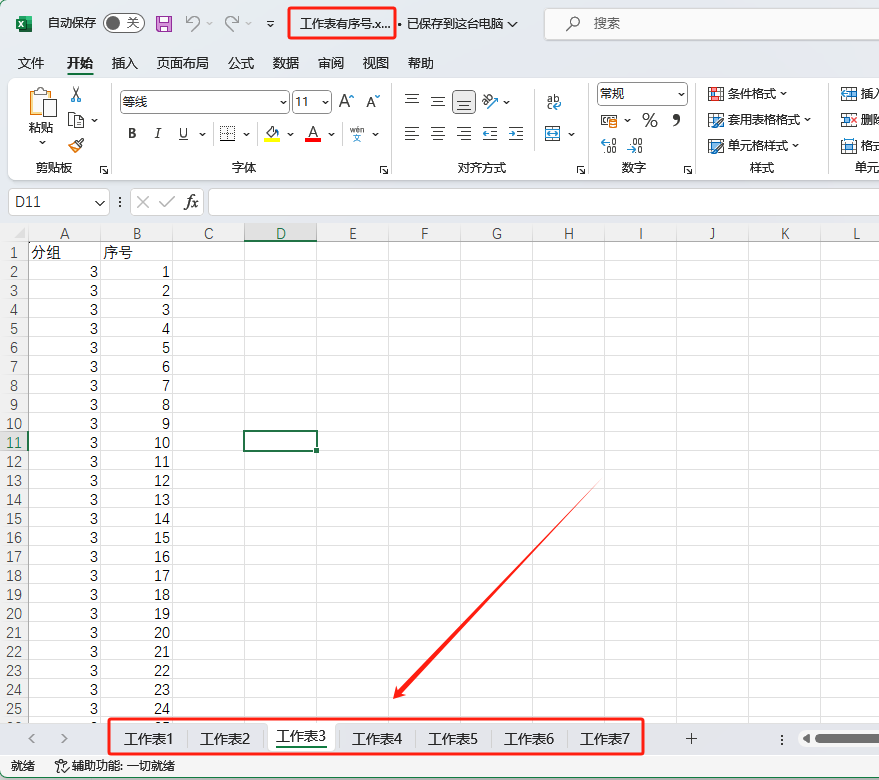Screen dimensions: 879x780
Task: Click the wrap text icon
Action: 553,102
